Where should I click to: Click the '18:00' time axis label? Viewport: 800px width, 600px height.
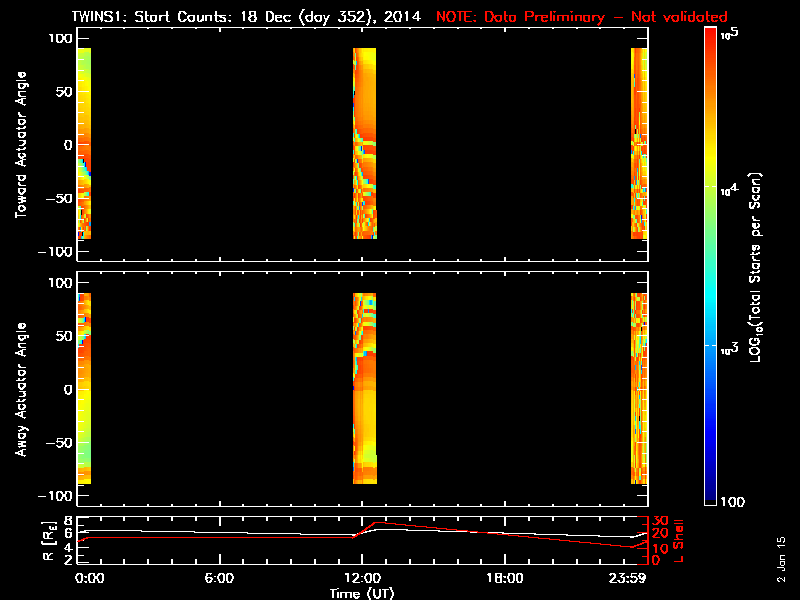pos(505,578)
